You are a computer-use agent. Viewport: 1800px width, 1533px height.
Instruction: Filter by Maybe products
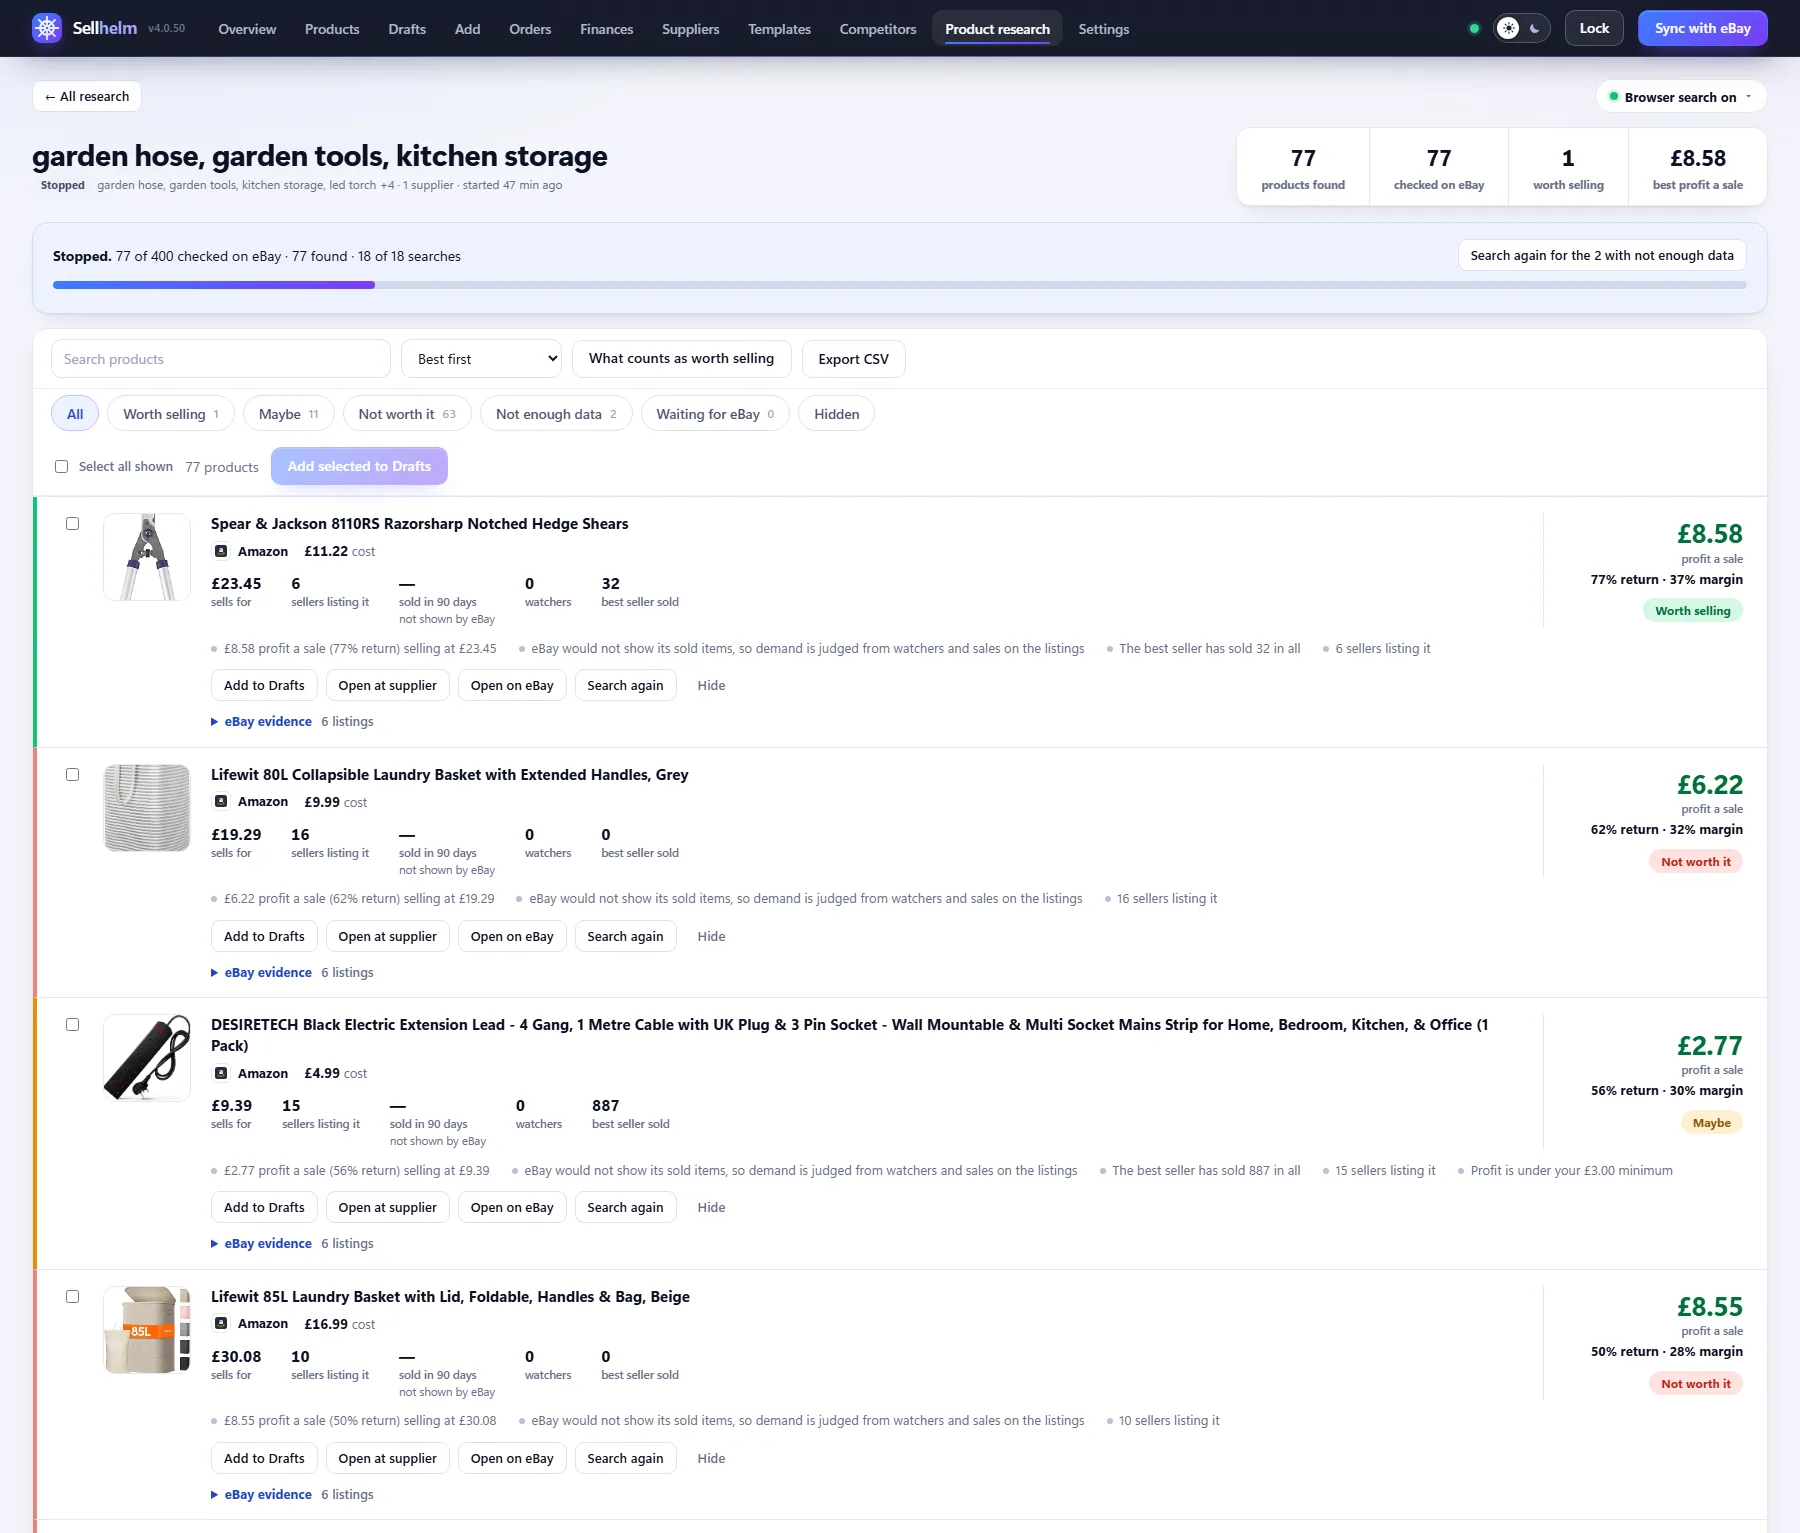pyautogui.click(x=289, y=414)
